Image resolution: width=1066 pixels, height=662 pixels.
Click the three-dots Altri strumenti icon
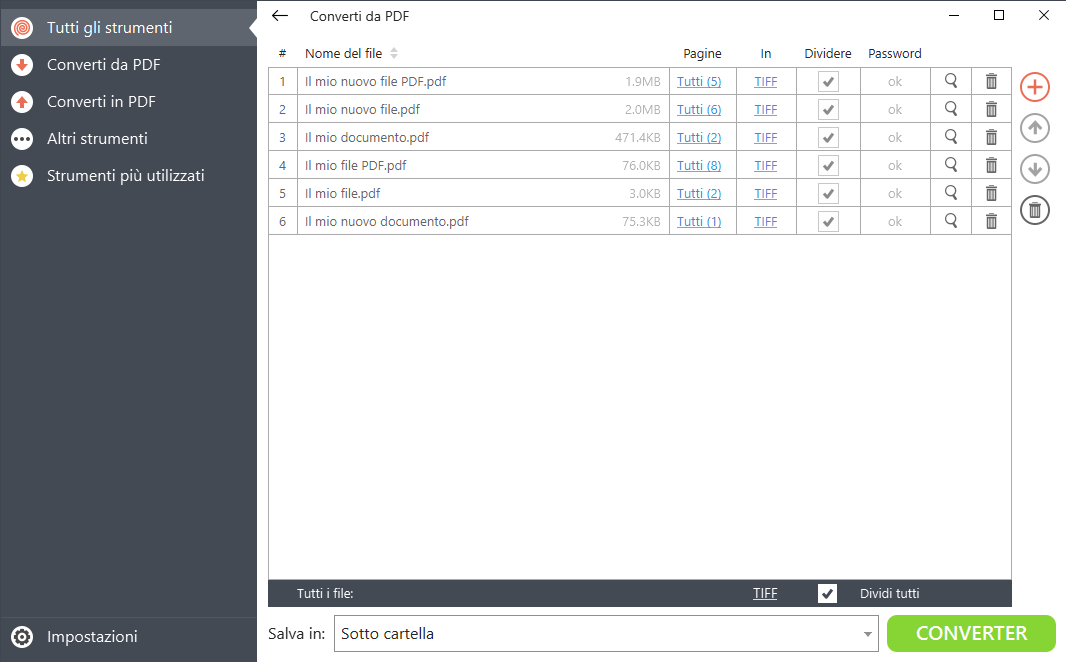click(22, 139)
